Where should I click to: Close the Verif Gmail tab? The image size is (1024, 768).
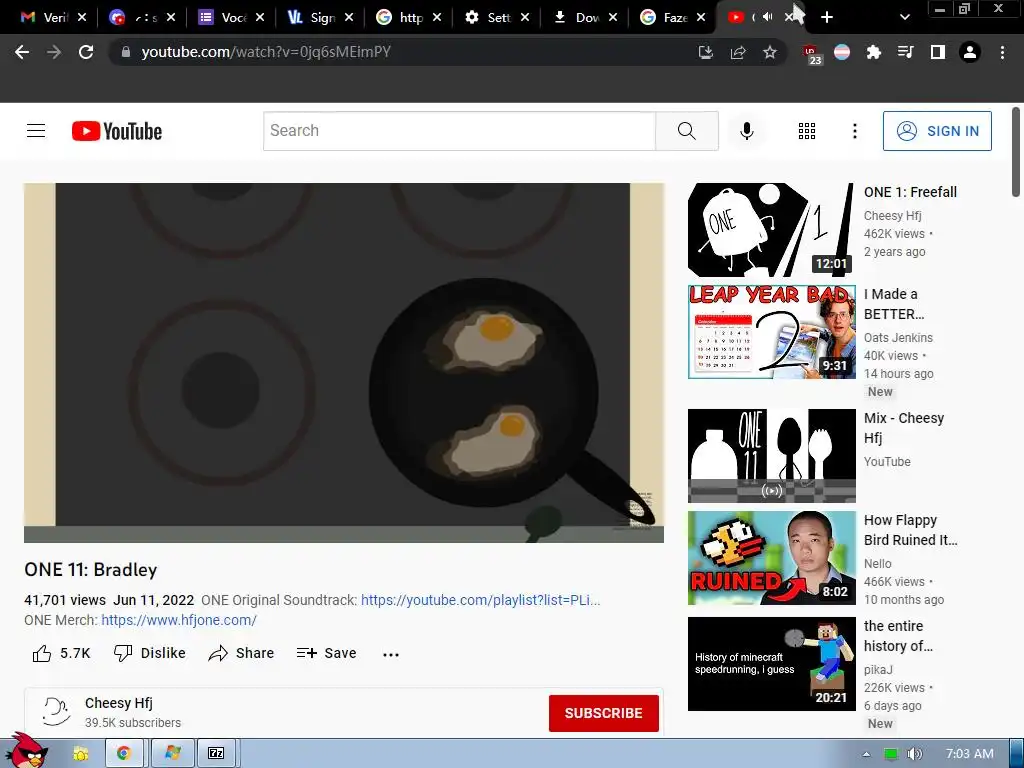pyautogui.click(x=82, y=18)
